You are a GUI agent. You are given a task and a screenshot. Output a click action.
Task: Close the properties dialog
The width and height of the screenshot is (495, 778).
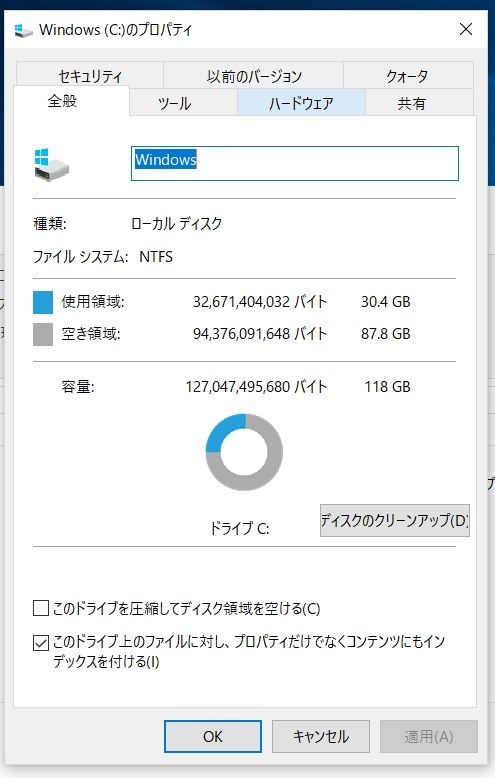pyautogui.click(x=466, y=29)
